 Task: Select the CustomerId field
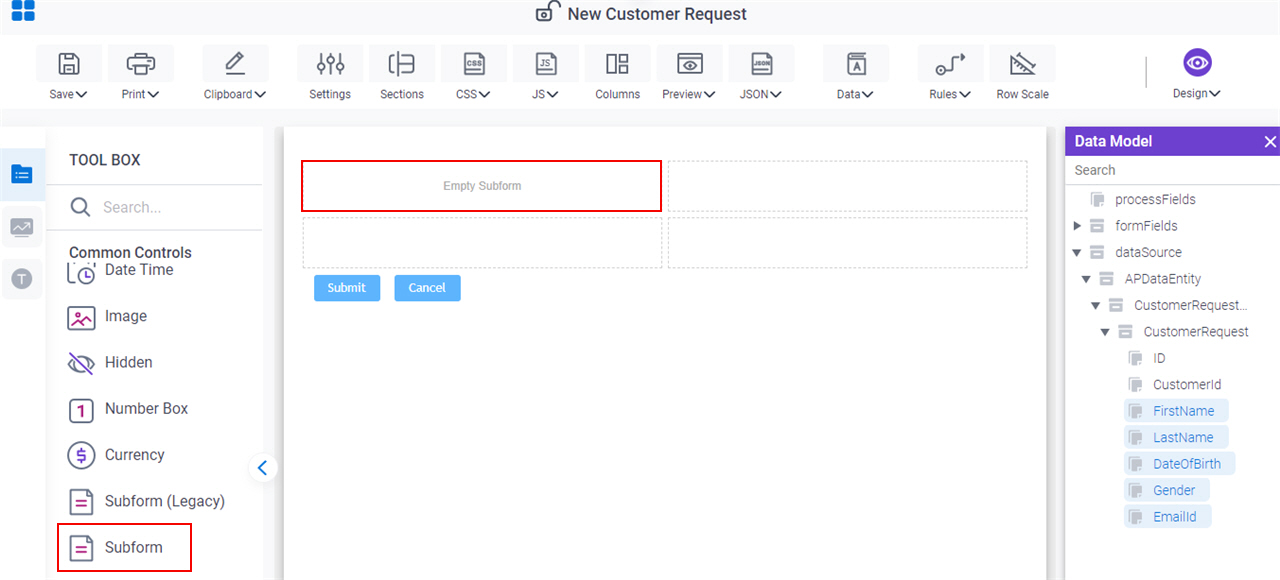pos(1187,385)
